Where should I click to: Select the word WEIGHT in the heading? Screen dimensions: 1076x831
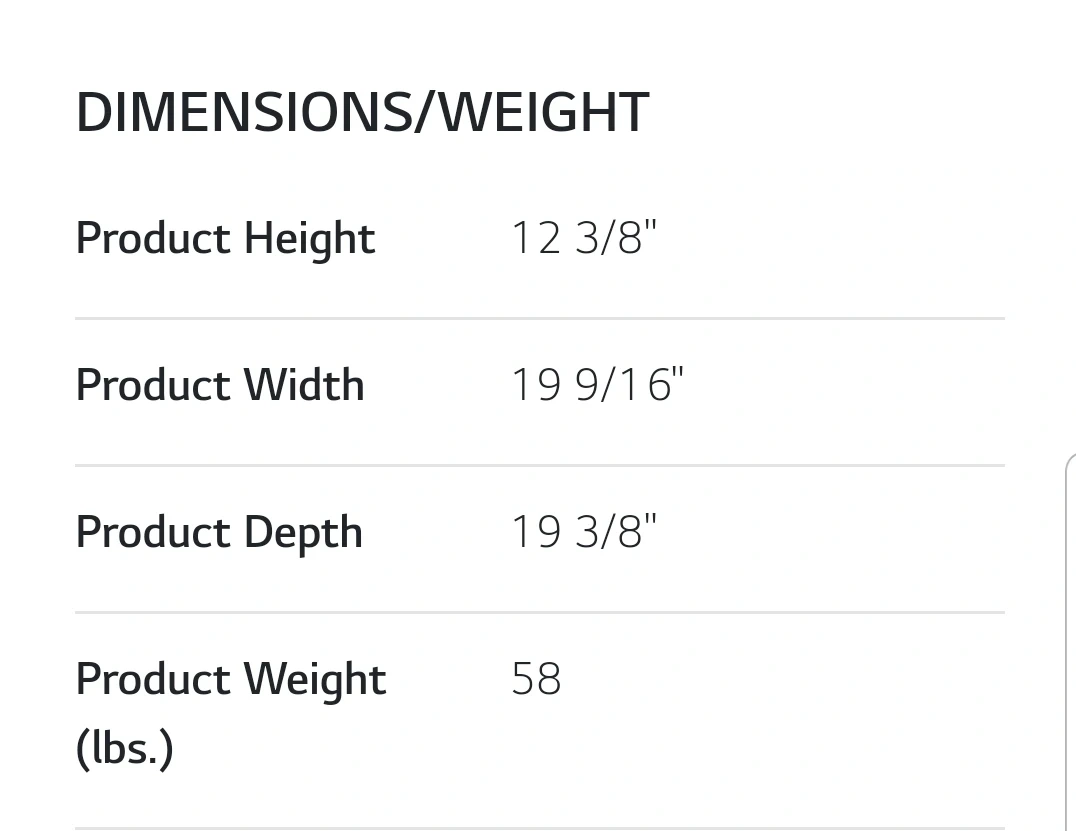tap(545, 112)
